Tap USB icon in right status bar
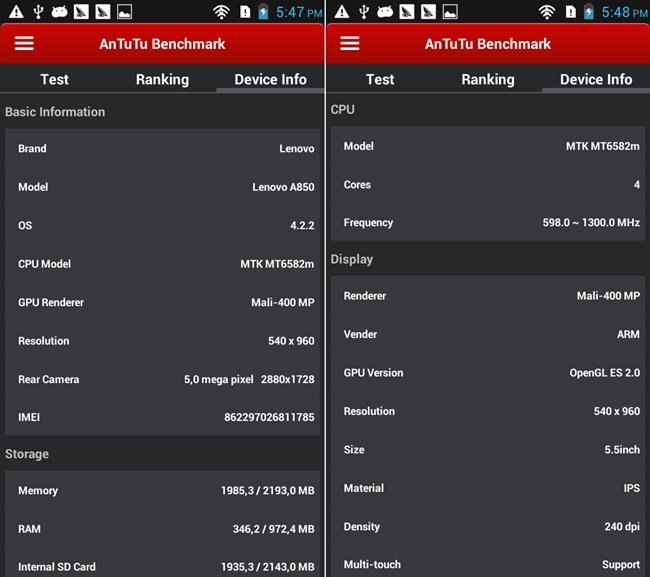This screenshot has width=650, height=577. point(364,12)
